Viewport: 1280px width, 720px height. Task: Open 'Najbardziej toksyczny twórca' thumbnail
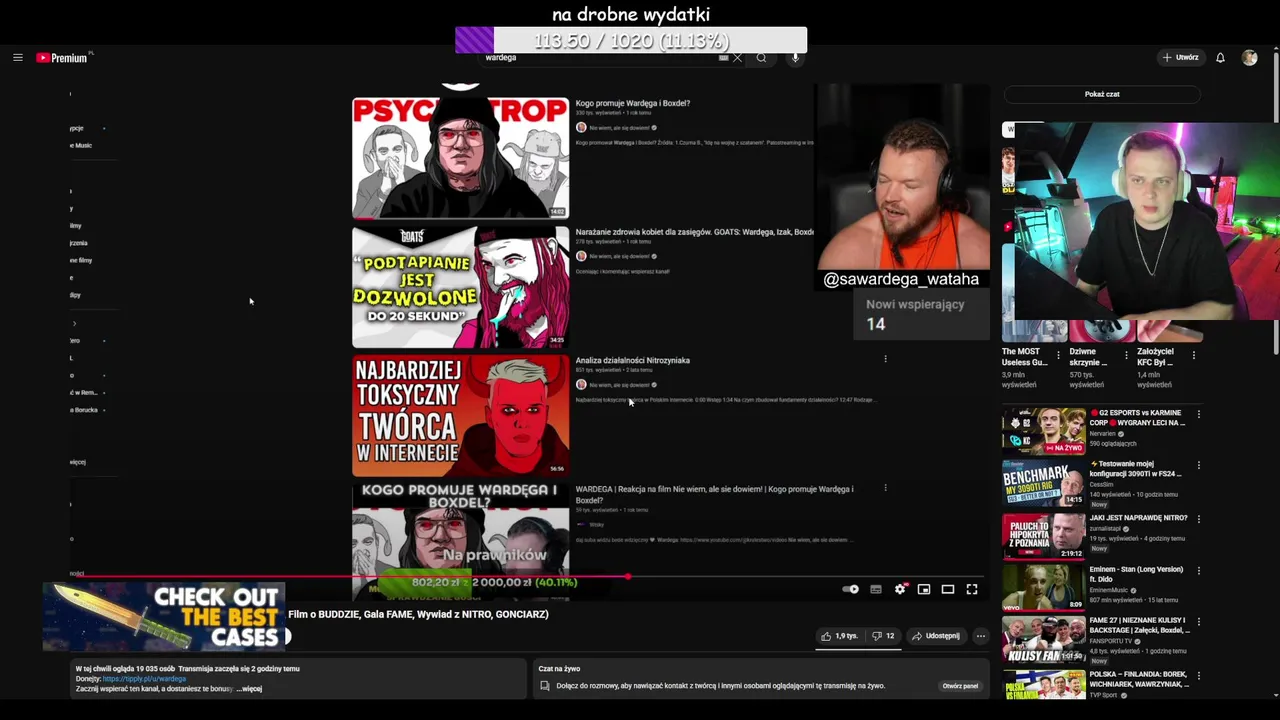point(460,416)
